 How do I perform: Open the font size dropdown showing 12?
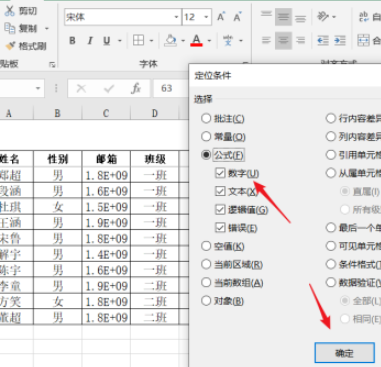(206, 17)
